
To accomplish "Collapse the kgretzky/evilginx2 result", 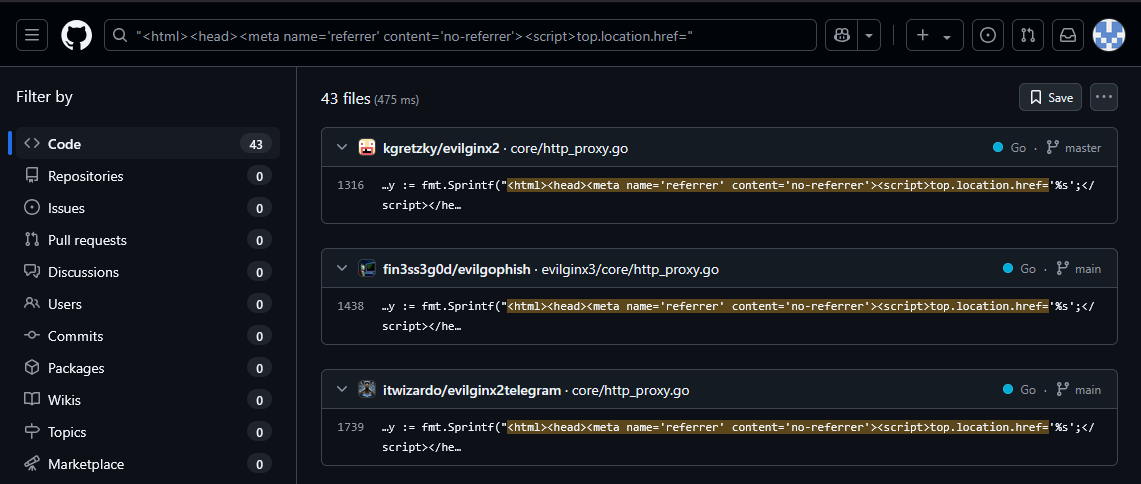I will [341, 148].
